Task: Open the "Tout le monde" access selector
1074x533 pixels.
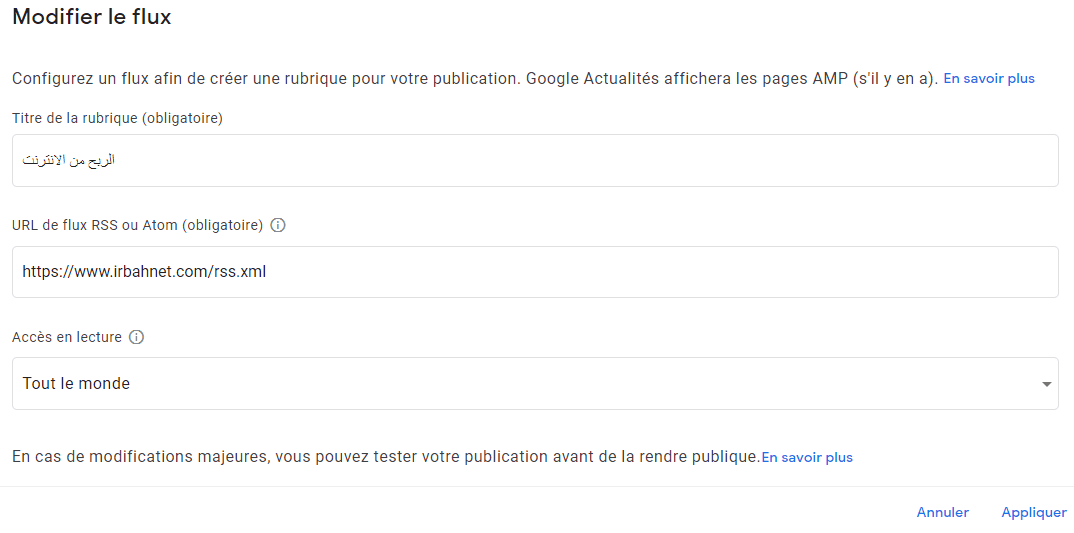Action: click(535, 384)
